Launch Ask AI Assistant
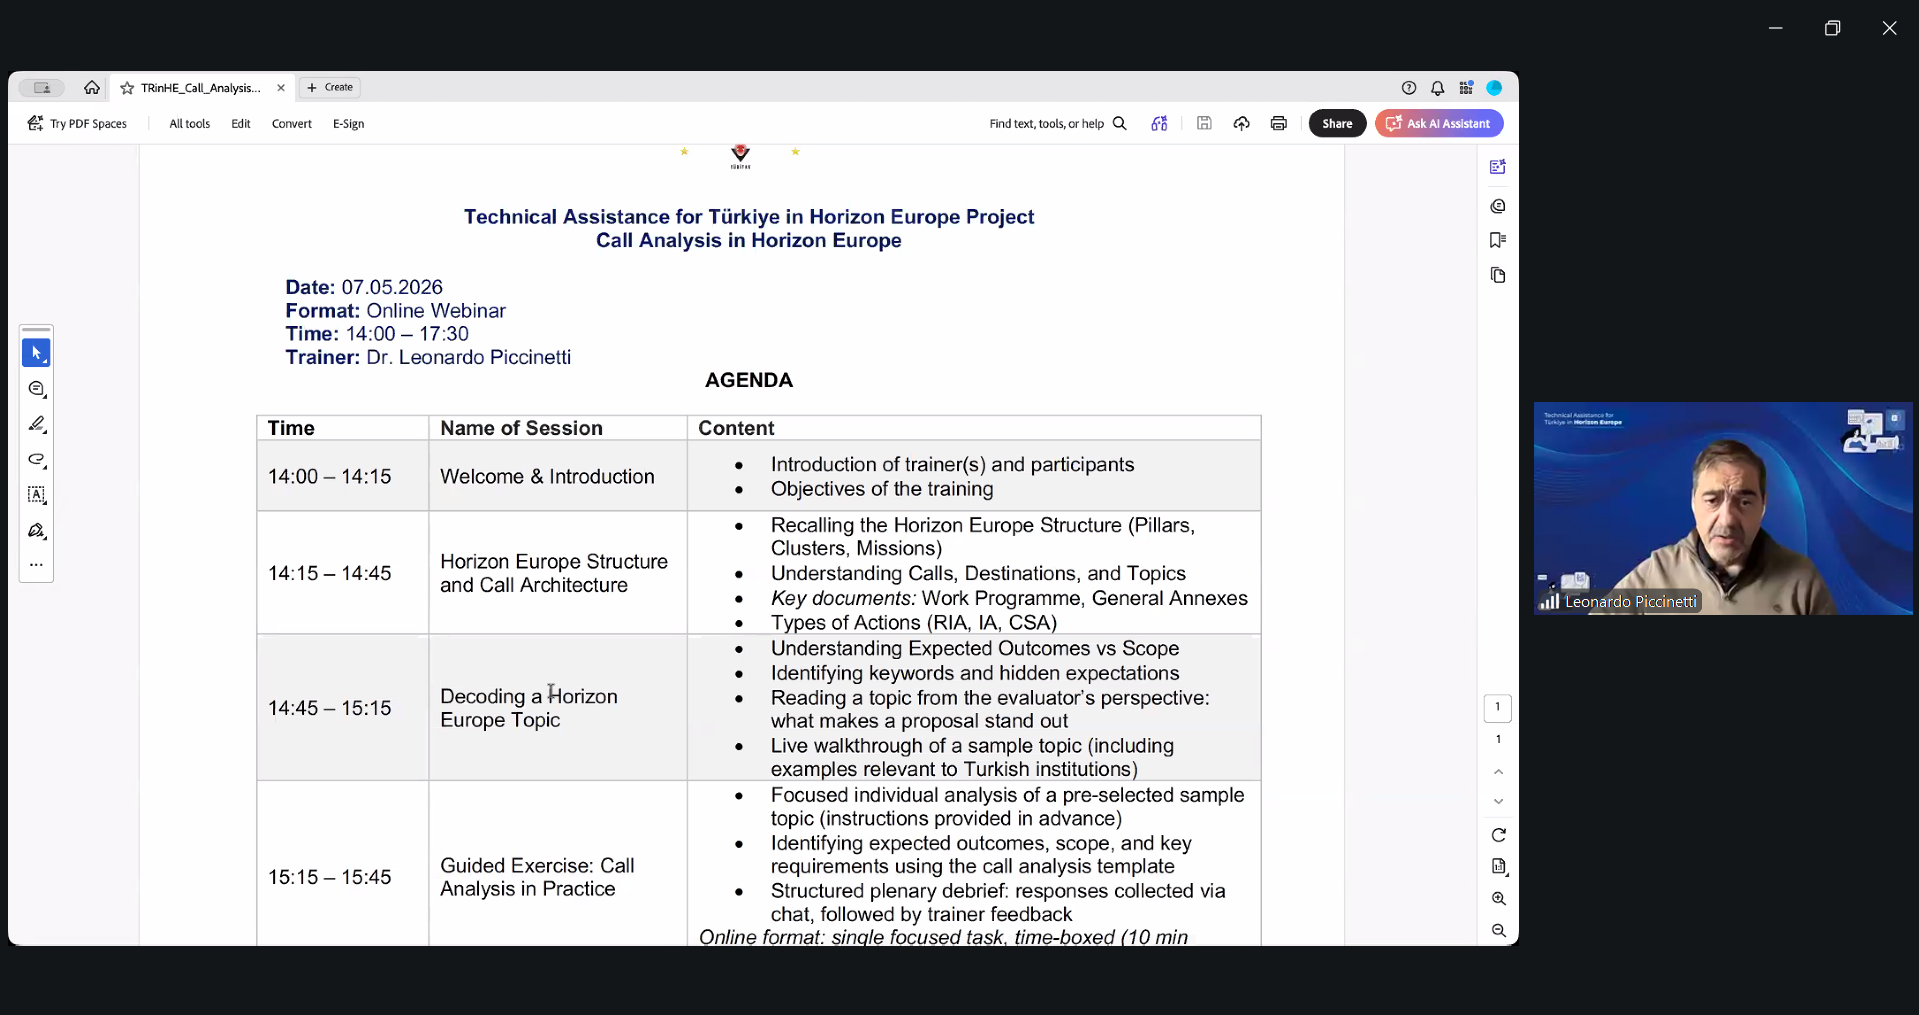This screenshot has height=1015, width=1919. coord(1439,124)
